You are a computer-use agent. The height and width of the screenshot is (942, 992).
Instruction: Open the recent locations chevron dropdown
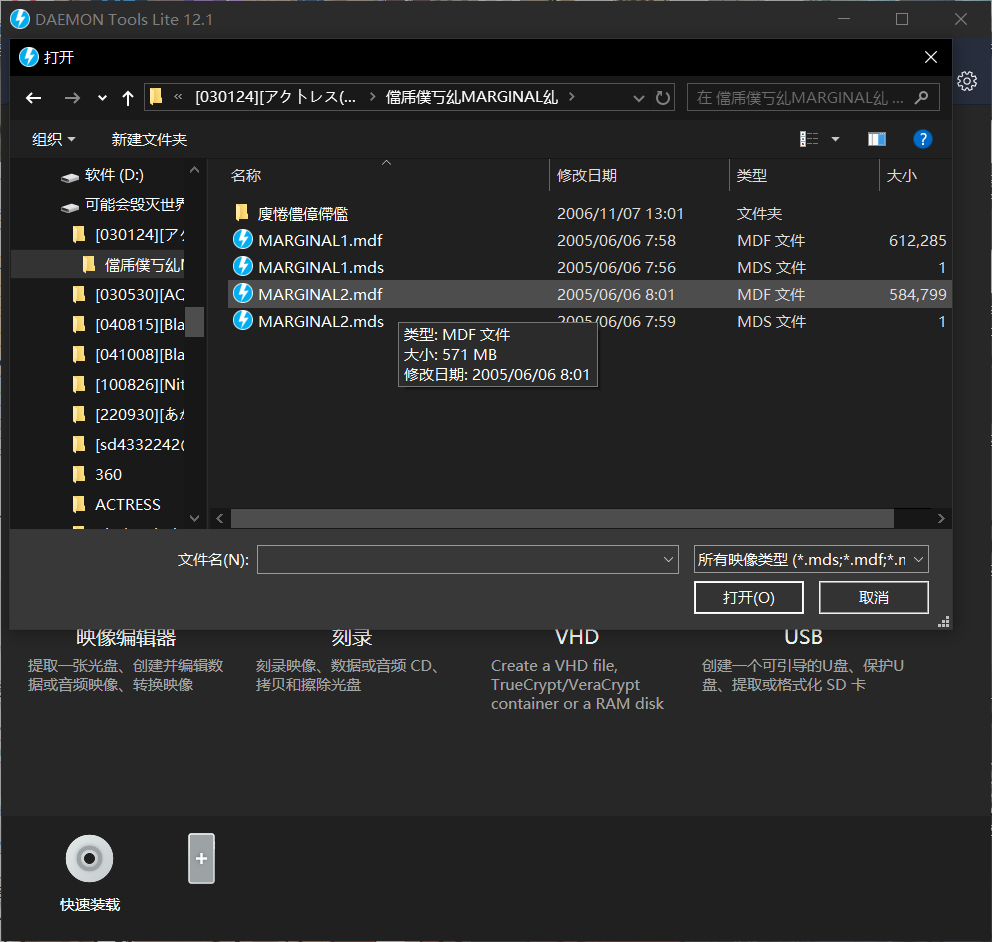coord(102,98)
